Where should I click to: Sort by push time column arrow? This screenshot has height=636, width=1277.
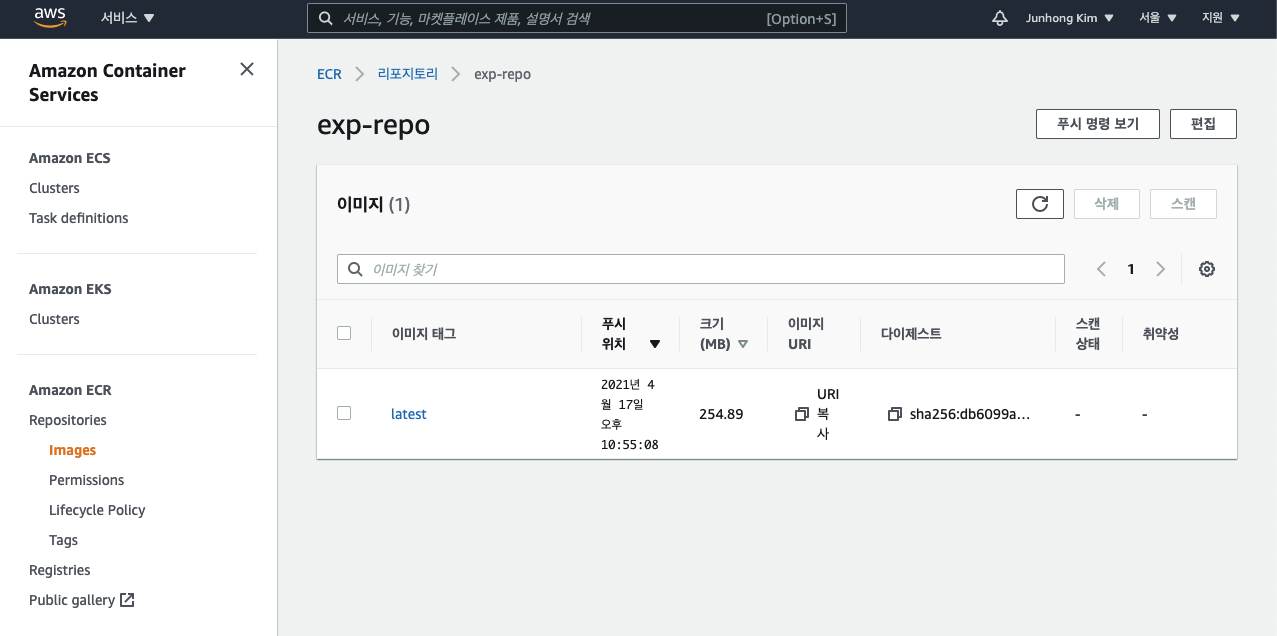[655, 344]
